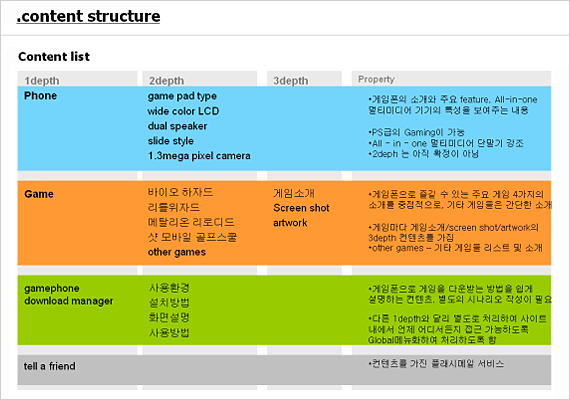Image resolution: width=570 pixels, height=400 pixels.
Task: Click the game pad type entry
Action: (x=182, y=96)
